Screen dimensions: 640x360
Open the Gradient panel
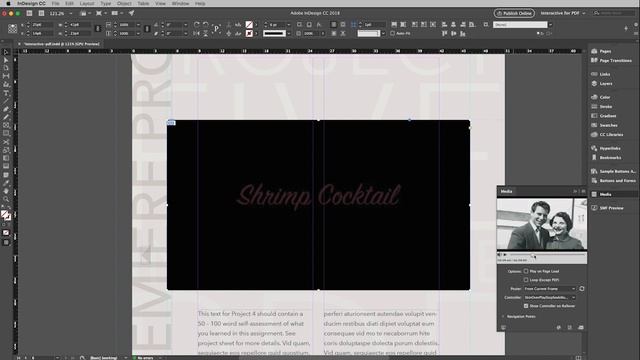coord(604,116)
